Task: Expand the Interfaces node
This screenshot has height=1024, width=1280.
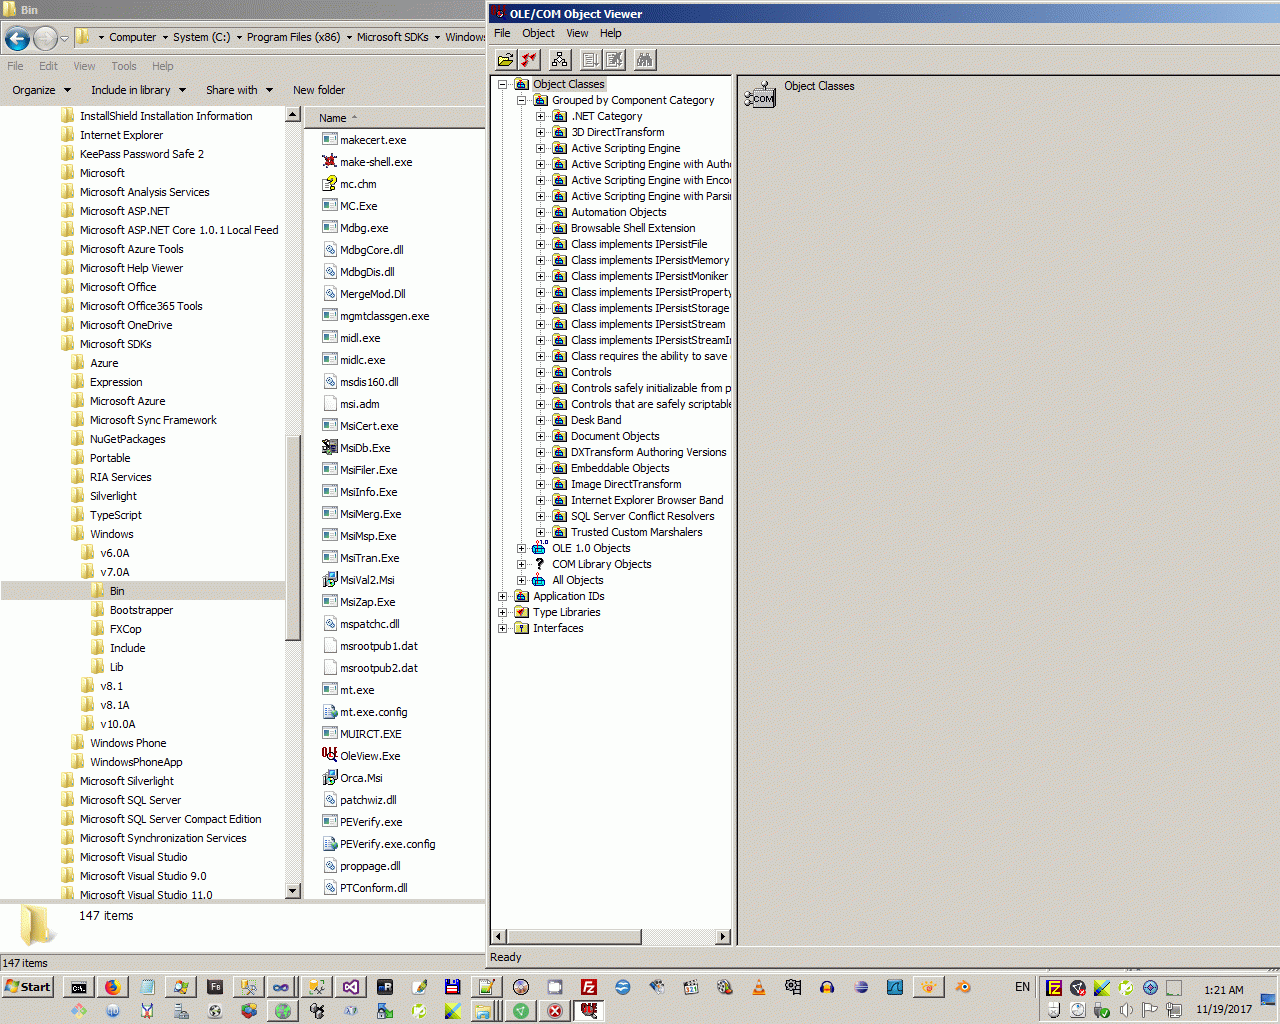Action: 503,628
